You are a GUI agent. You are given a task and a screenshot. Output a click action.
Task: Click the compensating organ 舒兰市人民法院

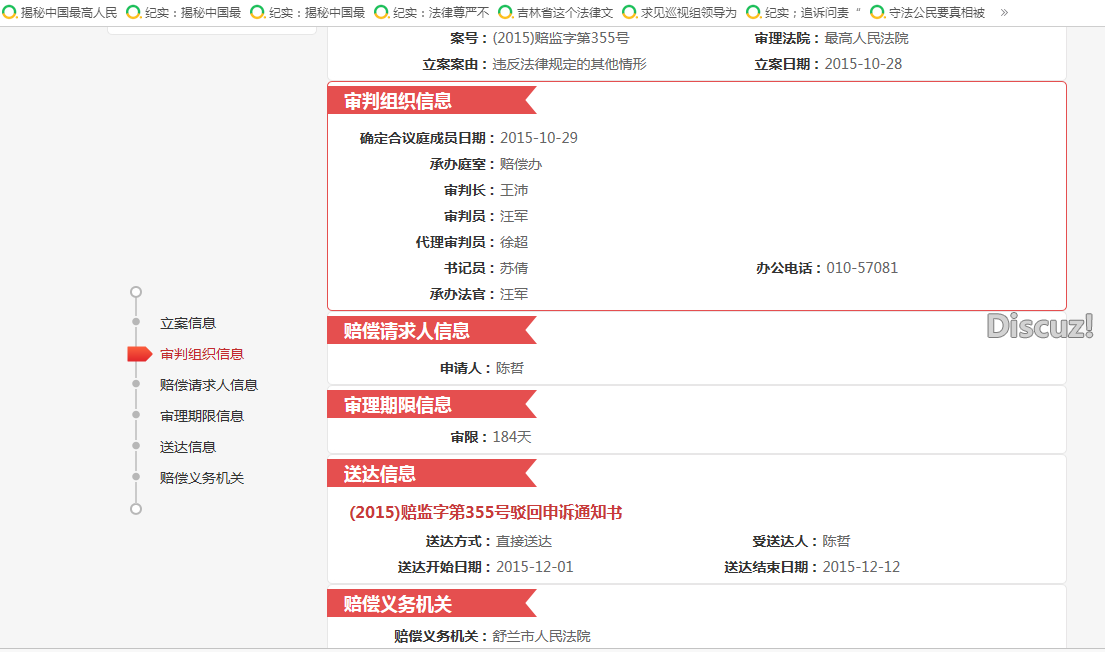point(541,636)
